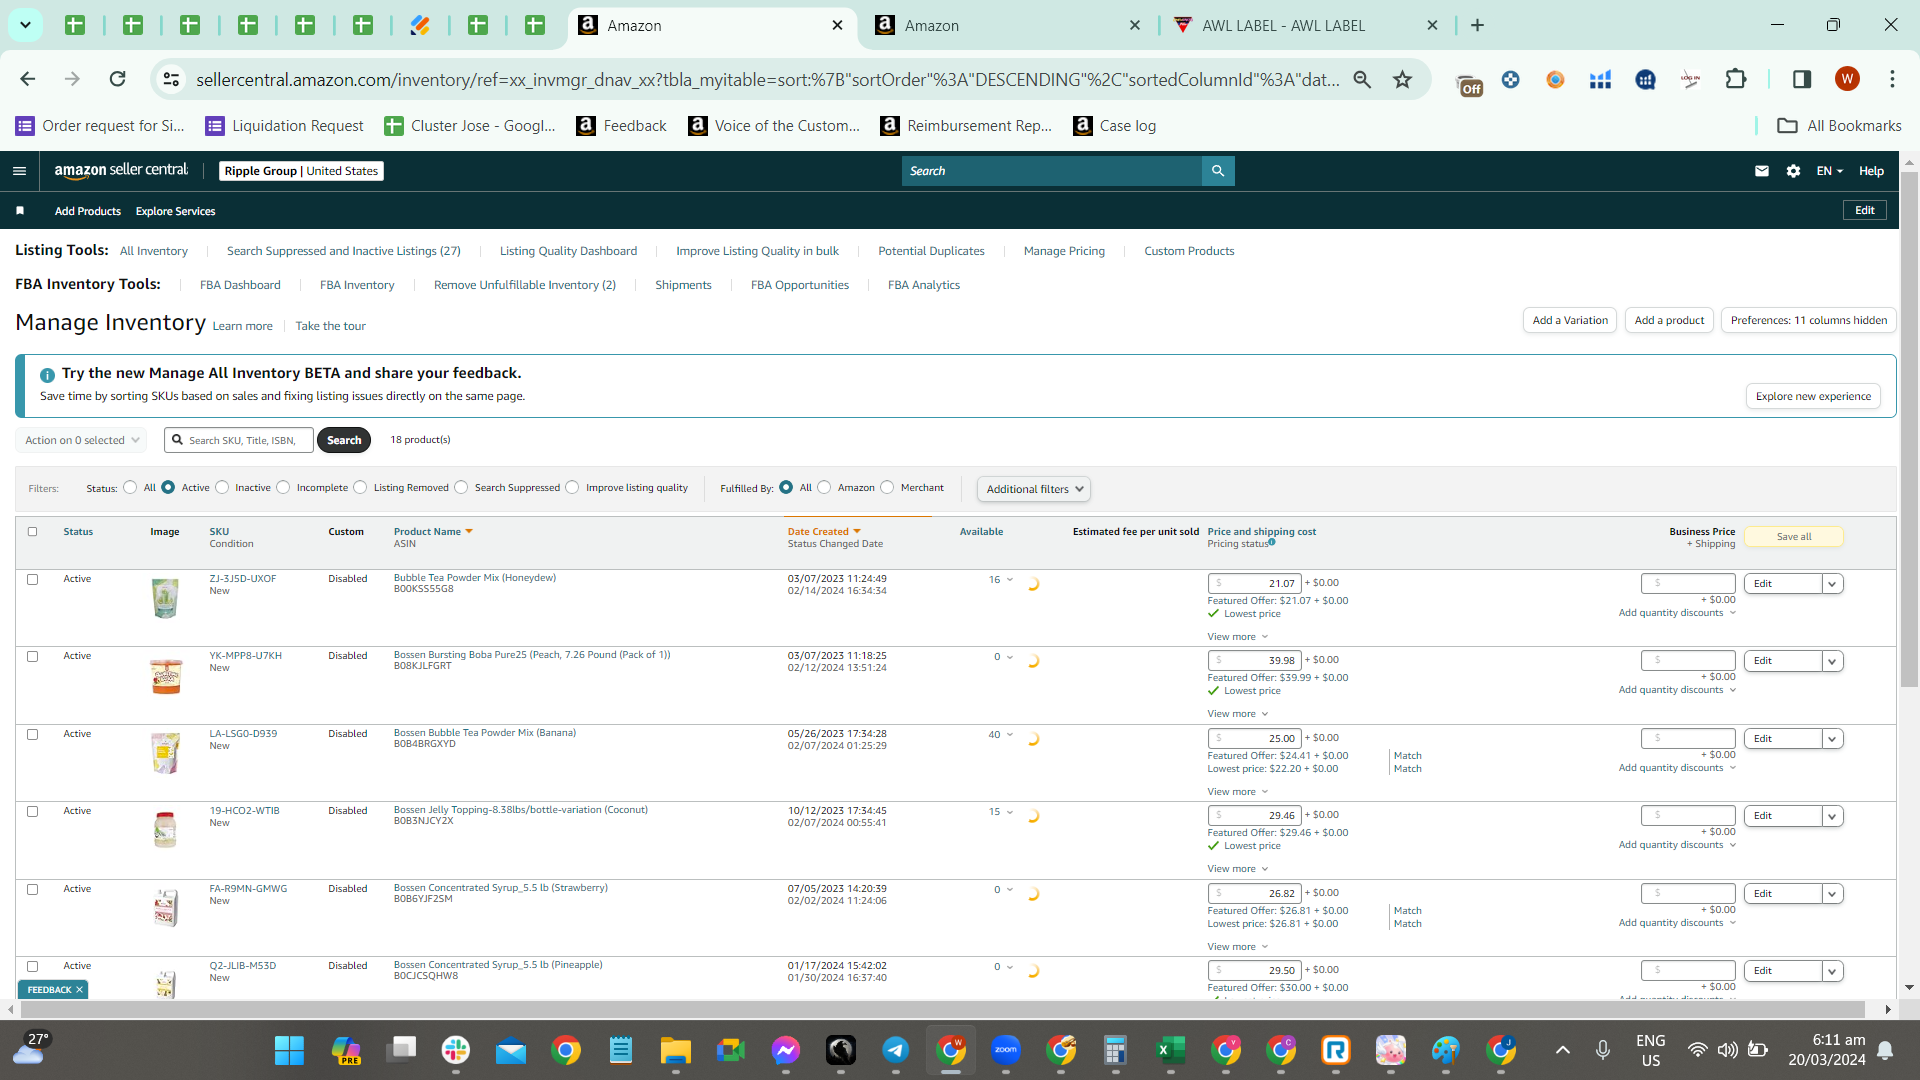
Task: Expand available quantity chevron showing 16
Action: (x=1009, y=580)
